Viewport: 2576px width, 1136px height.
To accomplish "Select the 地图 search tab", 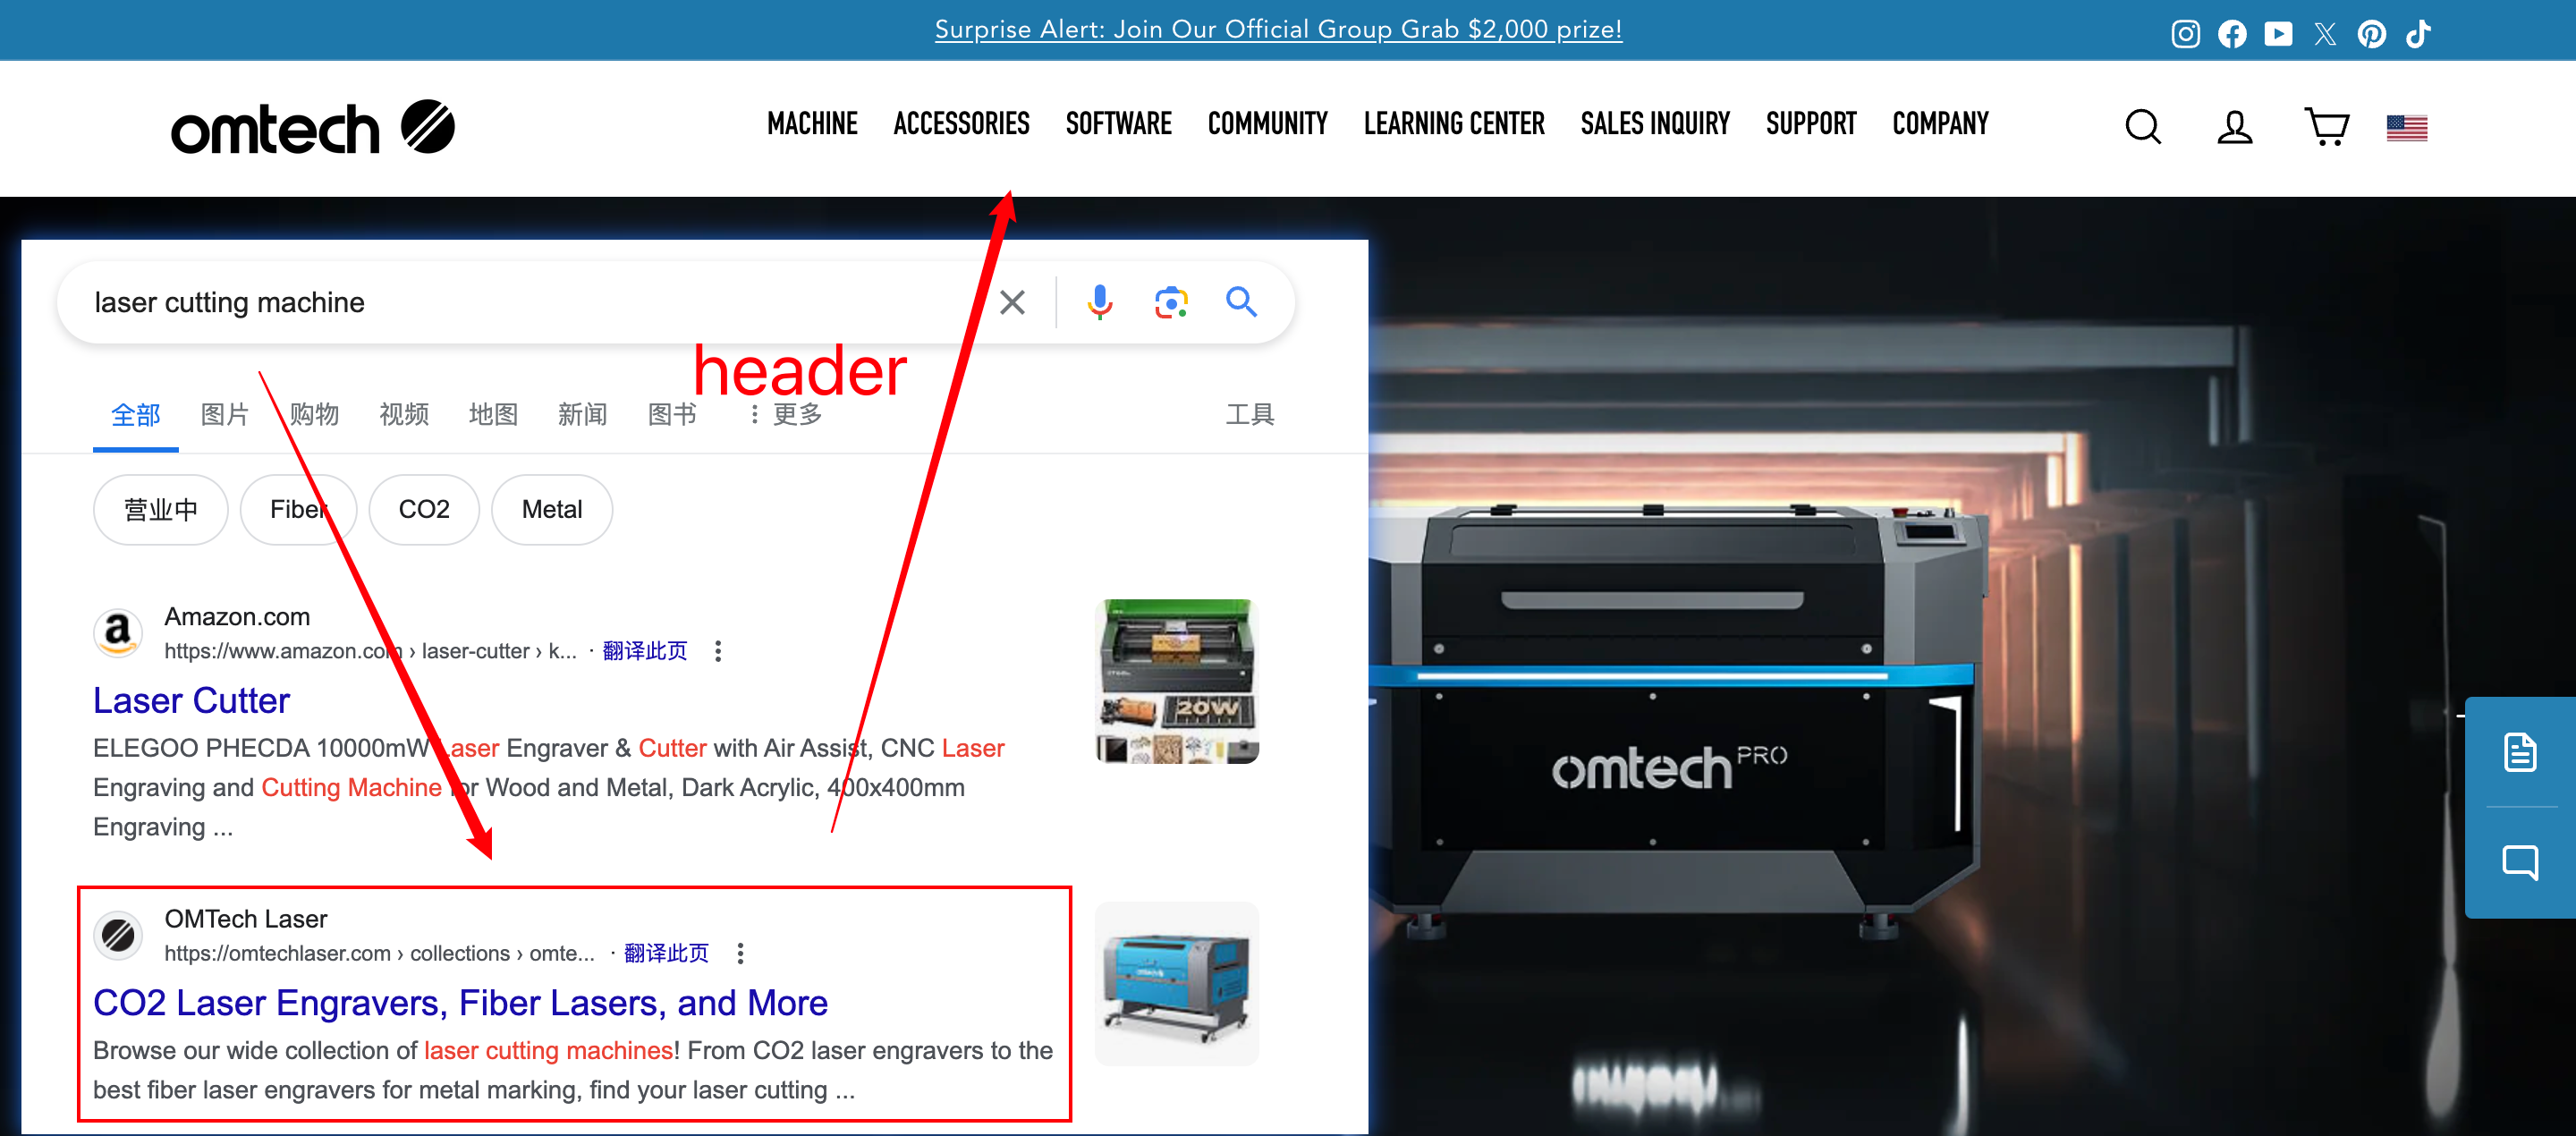I will tap(493, 415).
